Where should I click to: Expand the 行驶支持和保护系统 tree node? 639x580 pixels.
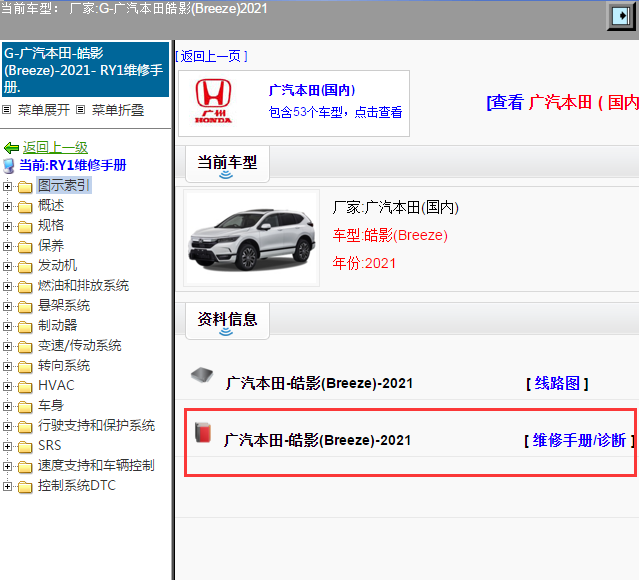pyautogui.click(x=7, y=426)
